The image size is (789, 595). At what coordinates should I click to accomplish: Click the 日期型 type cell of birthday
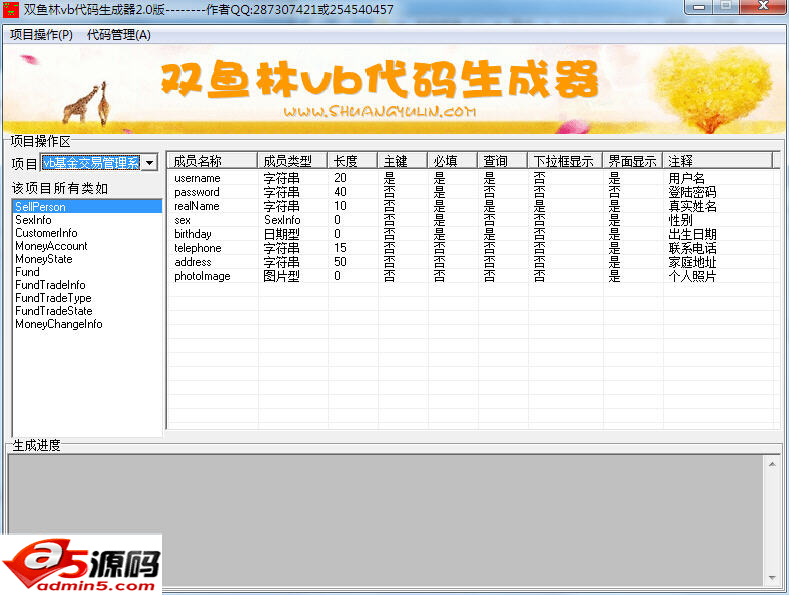click(281, 234)
